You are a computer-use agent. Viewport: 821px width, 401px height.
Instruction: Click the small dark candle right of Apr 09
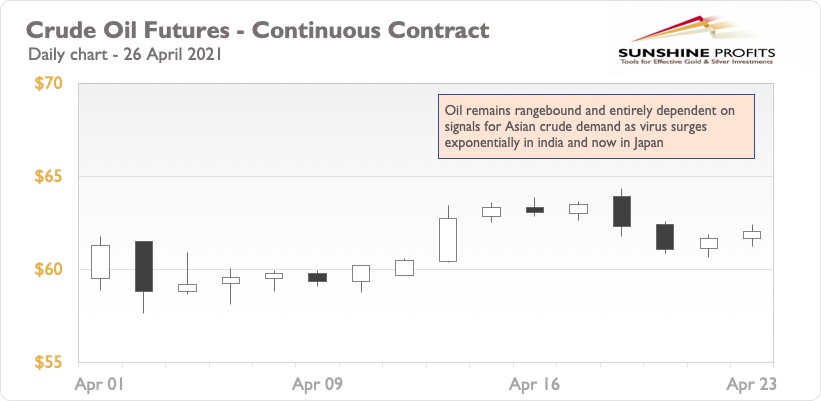(x=317, y=277)
